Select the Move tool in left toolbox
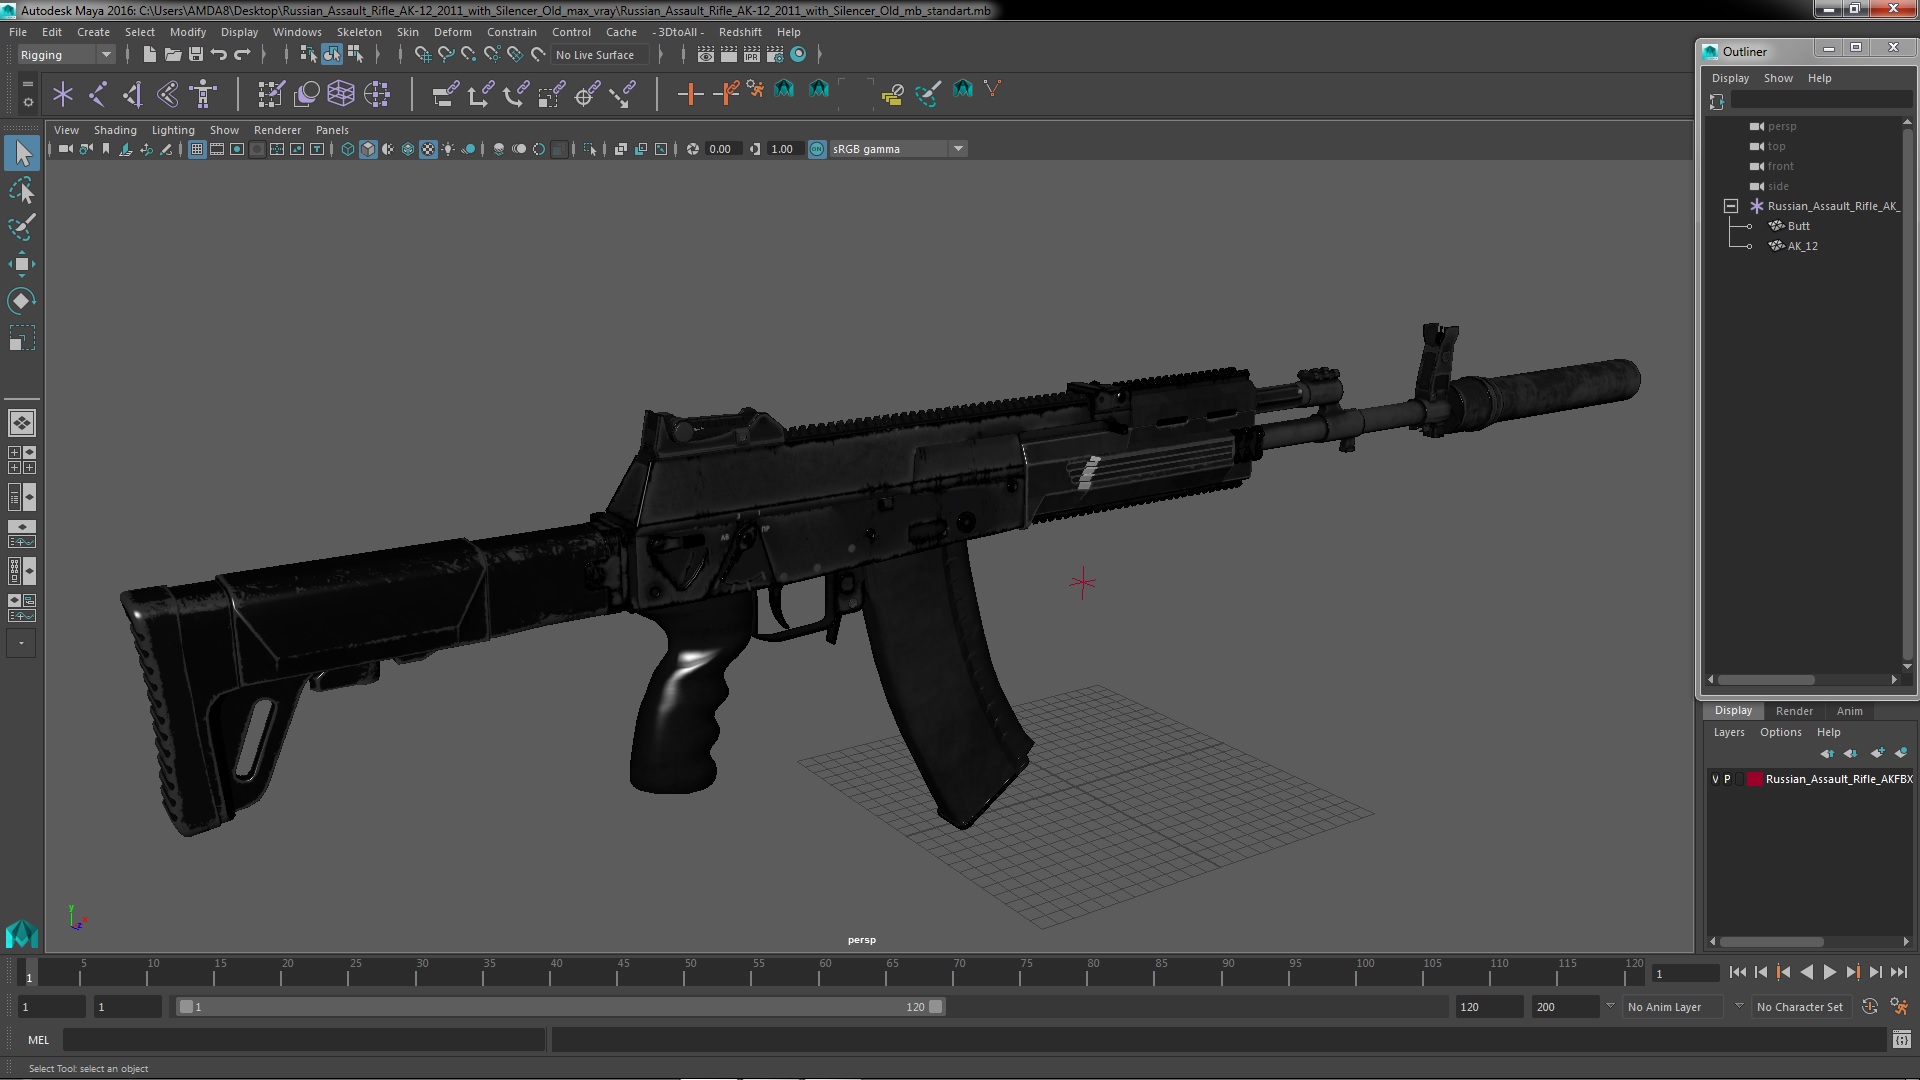1920x1080 pixels. point(21,264)
